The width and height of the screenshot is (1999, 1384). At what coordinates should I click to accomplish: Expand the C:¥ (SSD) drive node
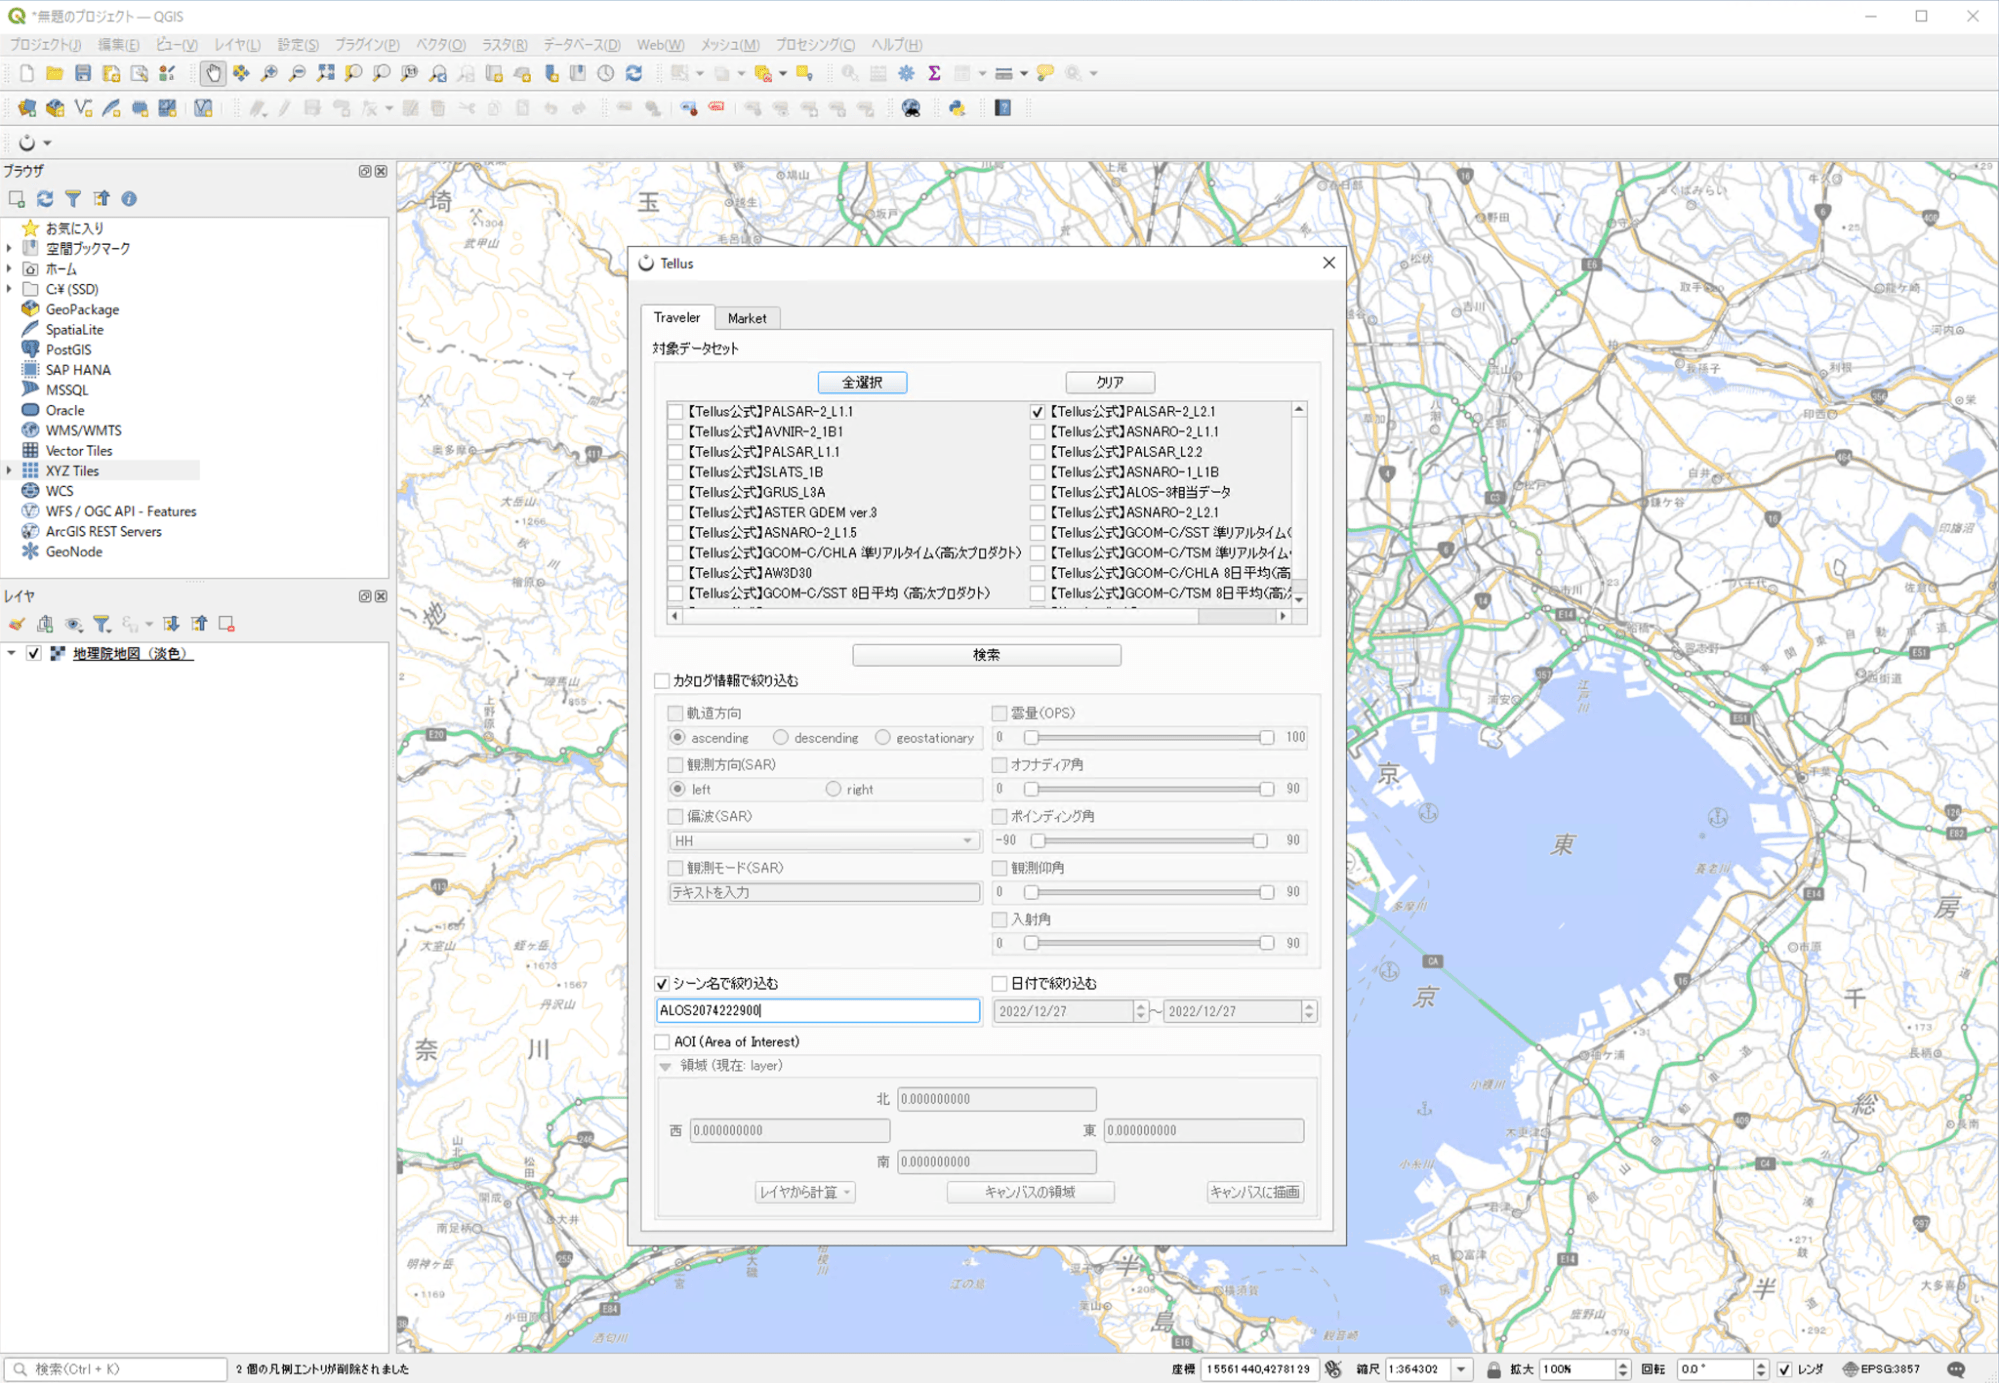coord(10,289)
